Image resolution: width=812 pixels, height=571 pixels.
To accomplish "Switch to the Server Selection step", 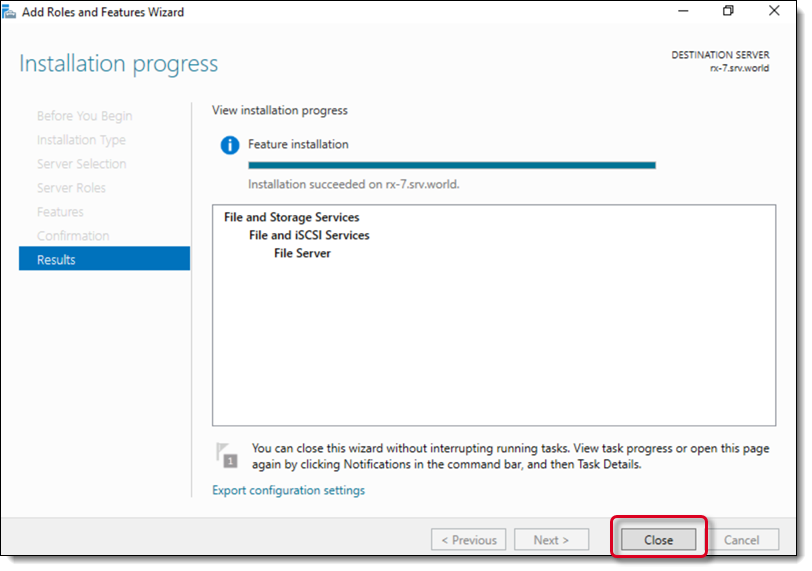I will click(x=81, y=164).
